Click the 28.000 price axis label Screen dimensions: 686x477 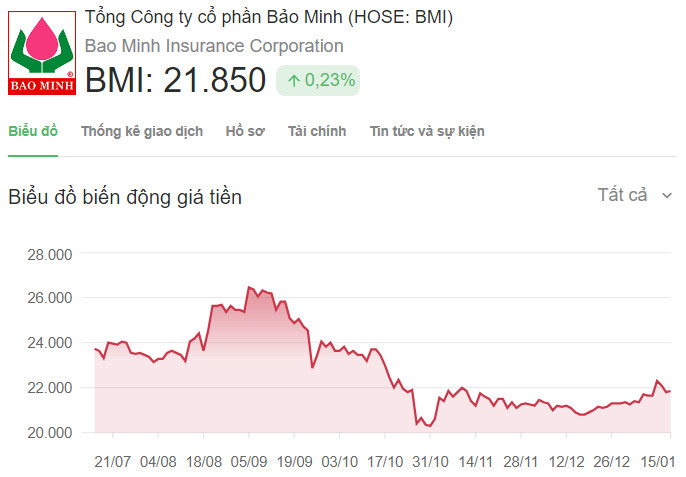click(50, 254)
